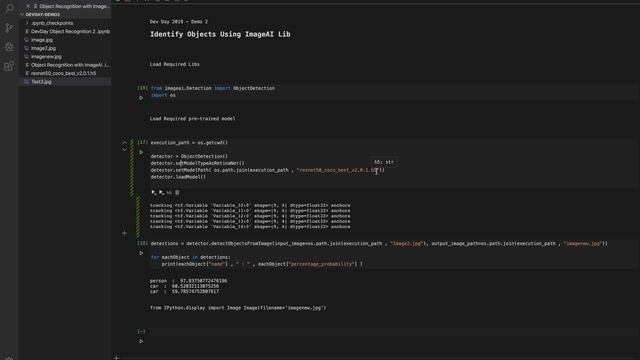
Task: Open the Extensions view
Action: [9, 66]
